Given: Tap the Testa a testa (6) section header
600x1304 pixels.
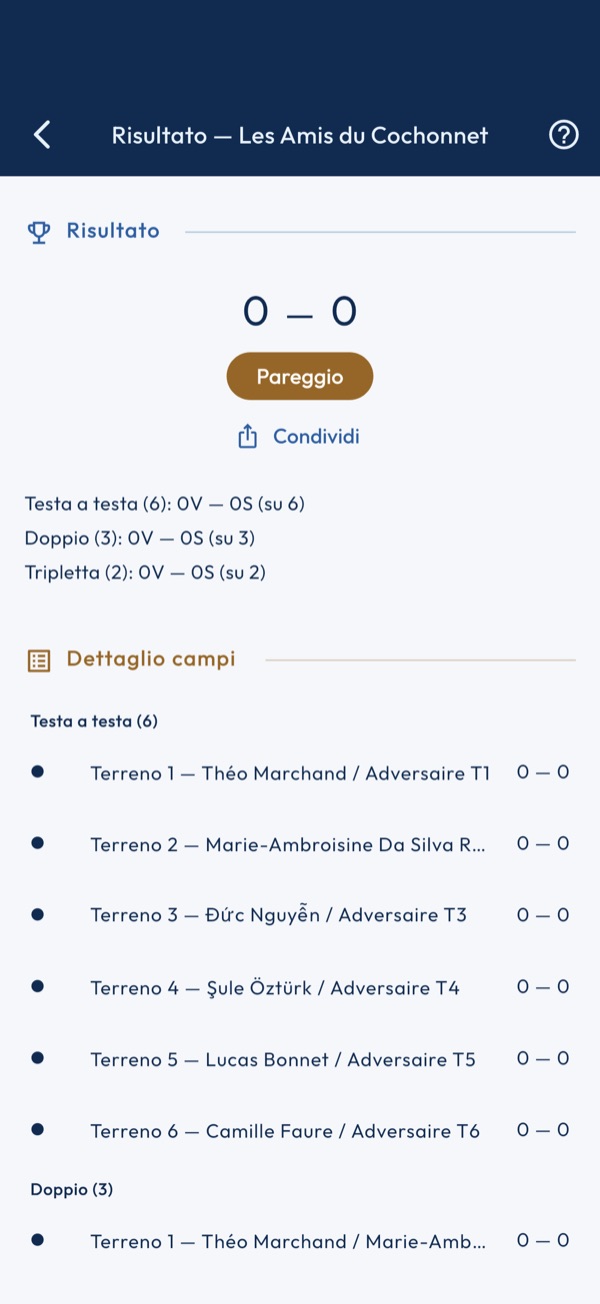Looking at the screenshot, I should pos(94,721).
